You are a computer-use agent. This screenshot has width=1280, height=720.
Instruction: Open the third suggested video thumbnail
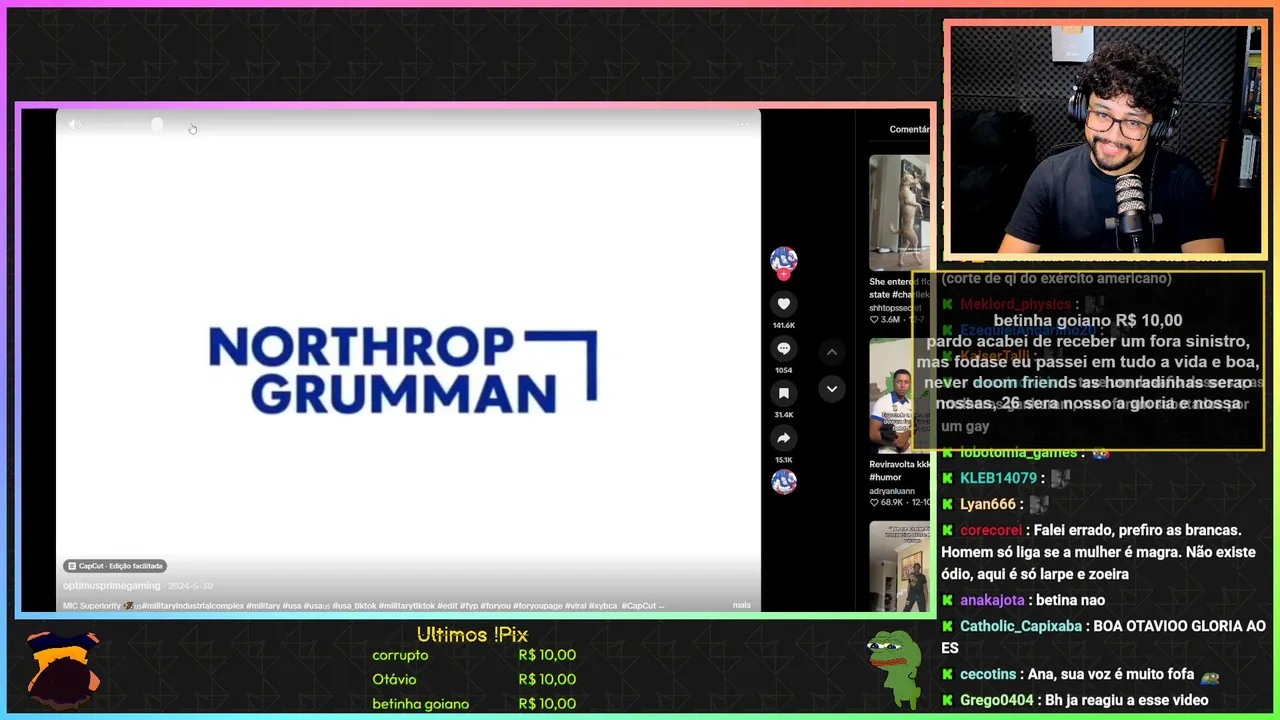(x=899, y=566)
